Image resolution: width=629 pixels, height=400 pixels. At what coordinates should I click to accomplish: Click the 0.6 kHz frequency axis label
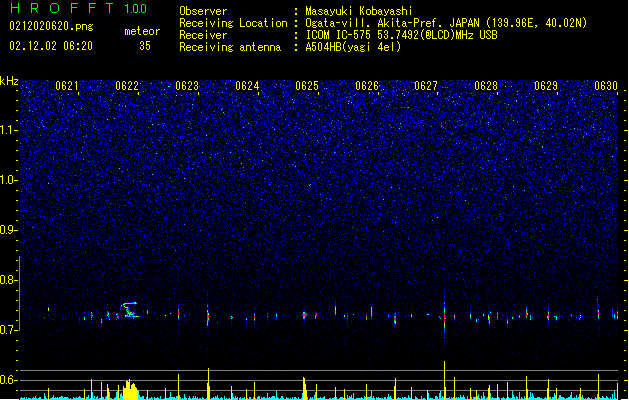(8, 380)
